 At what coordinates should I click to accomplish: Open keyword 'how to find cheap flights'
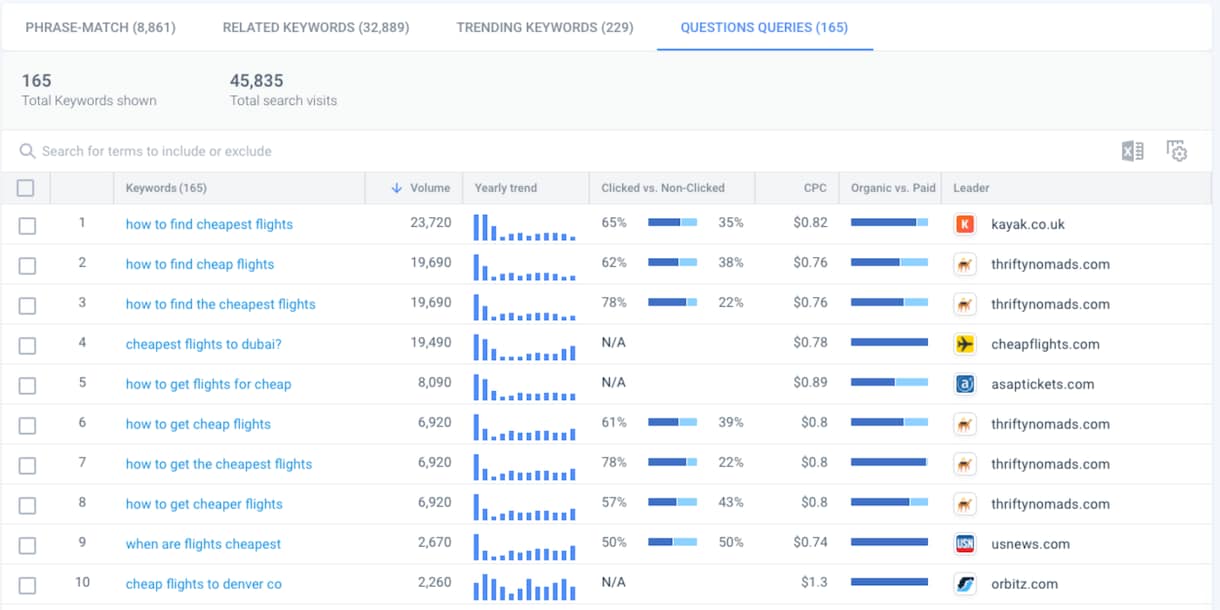coord(200,264)
